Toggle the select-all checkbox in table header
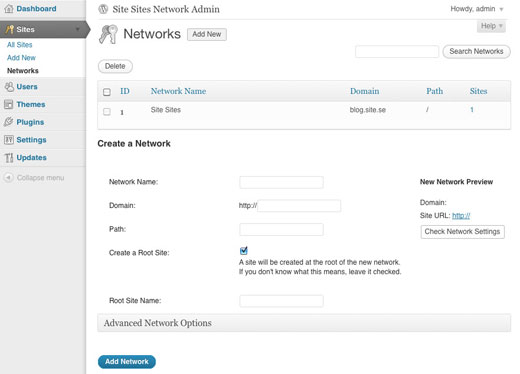520x374 pixels. tap(107, 92)
